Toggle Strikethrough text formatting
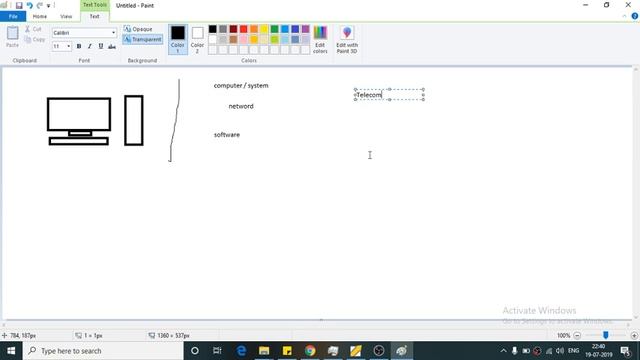Image resolution: width=640 pixels, height=360 pixels. point(112,46)
